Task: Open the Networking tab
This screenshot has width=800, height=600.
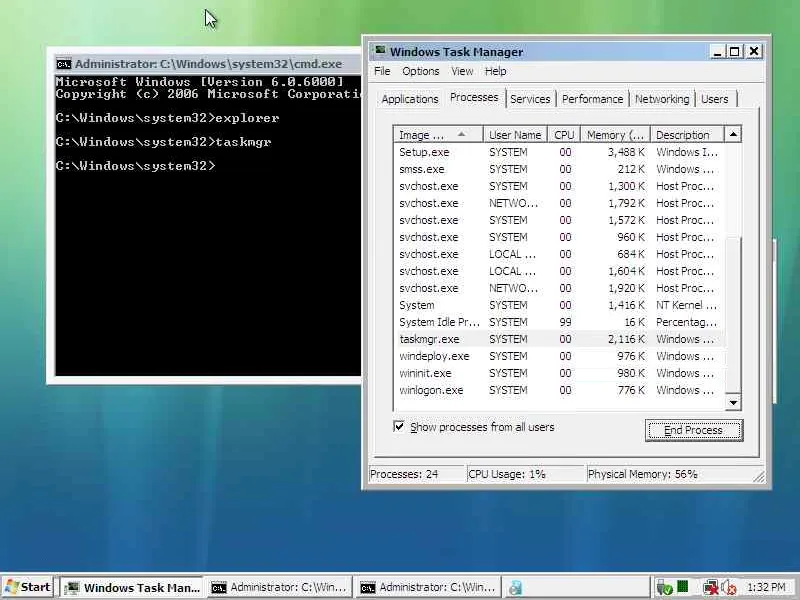Action: 662,98
